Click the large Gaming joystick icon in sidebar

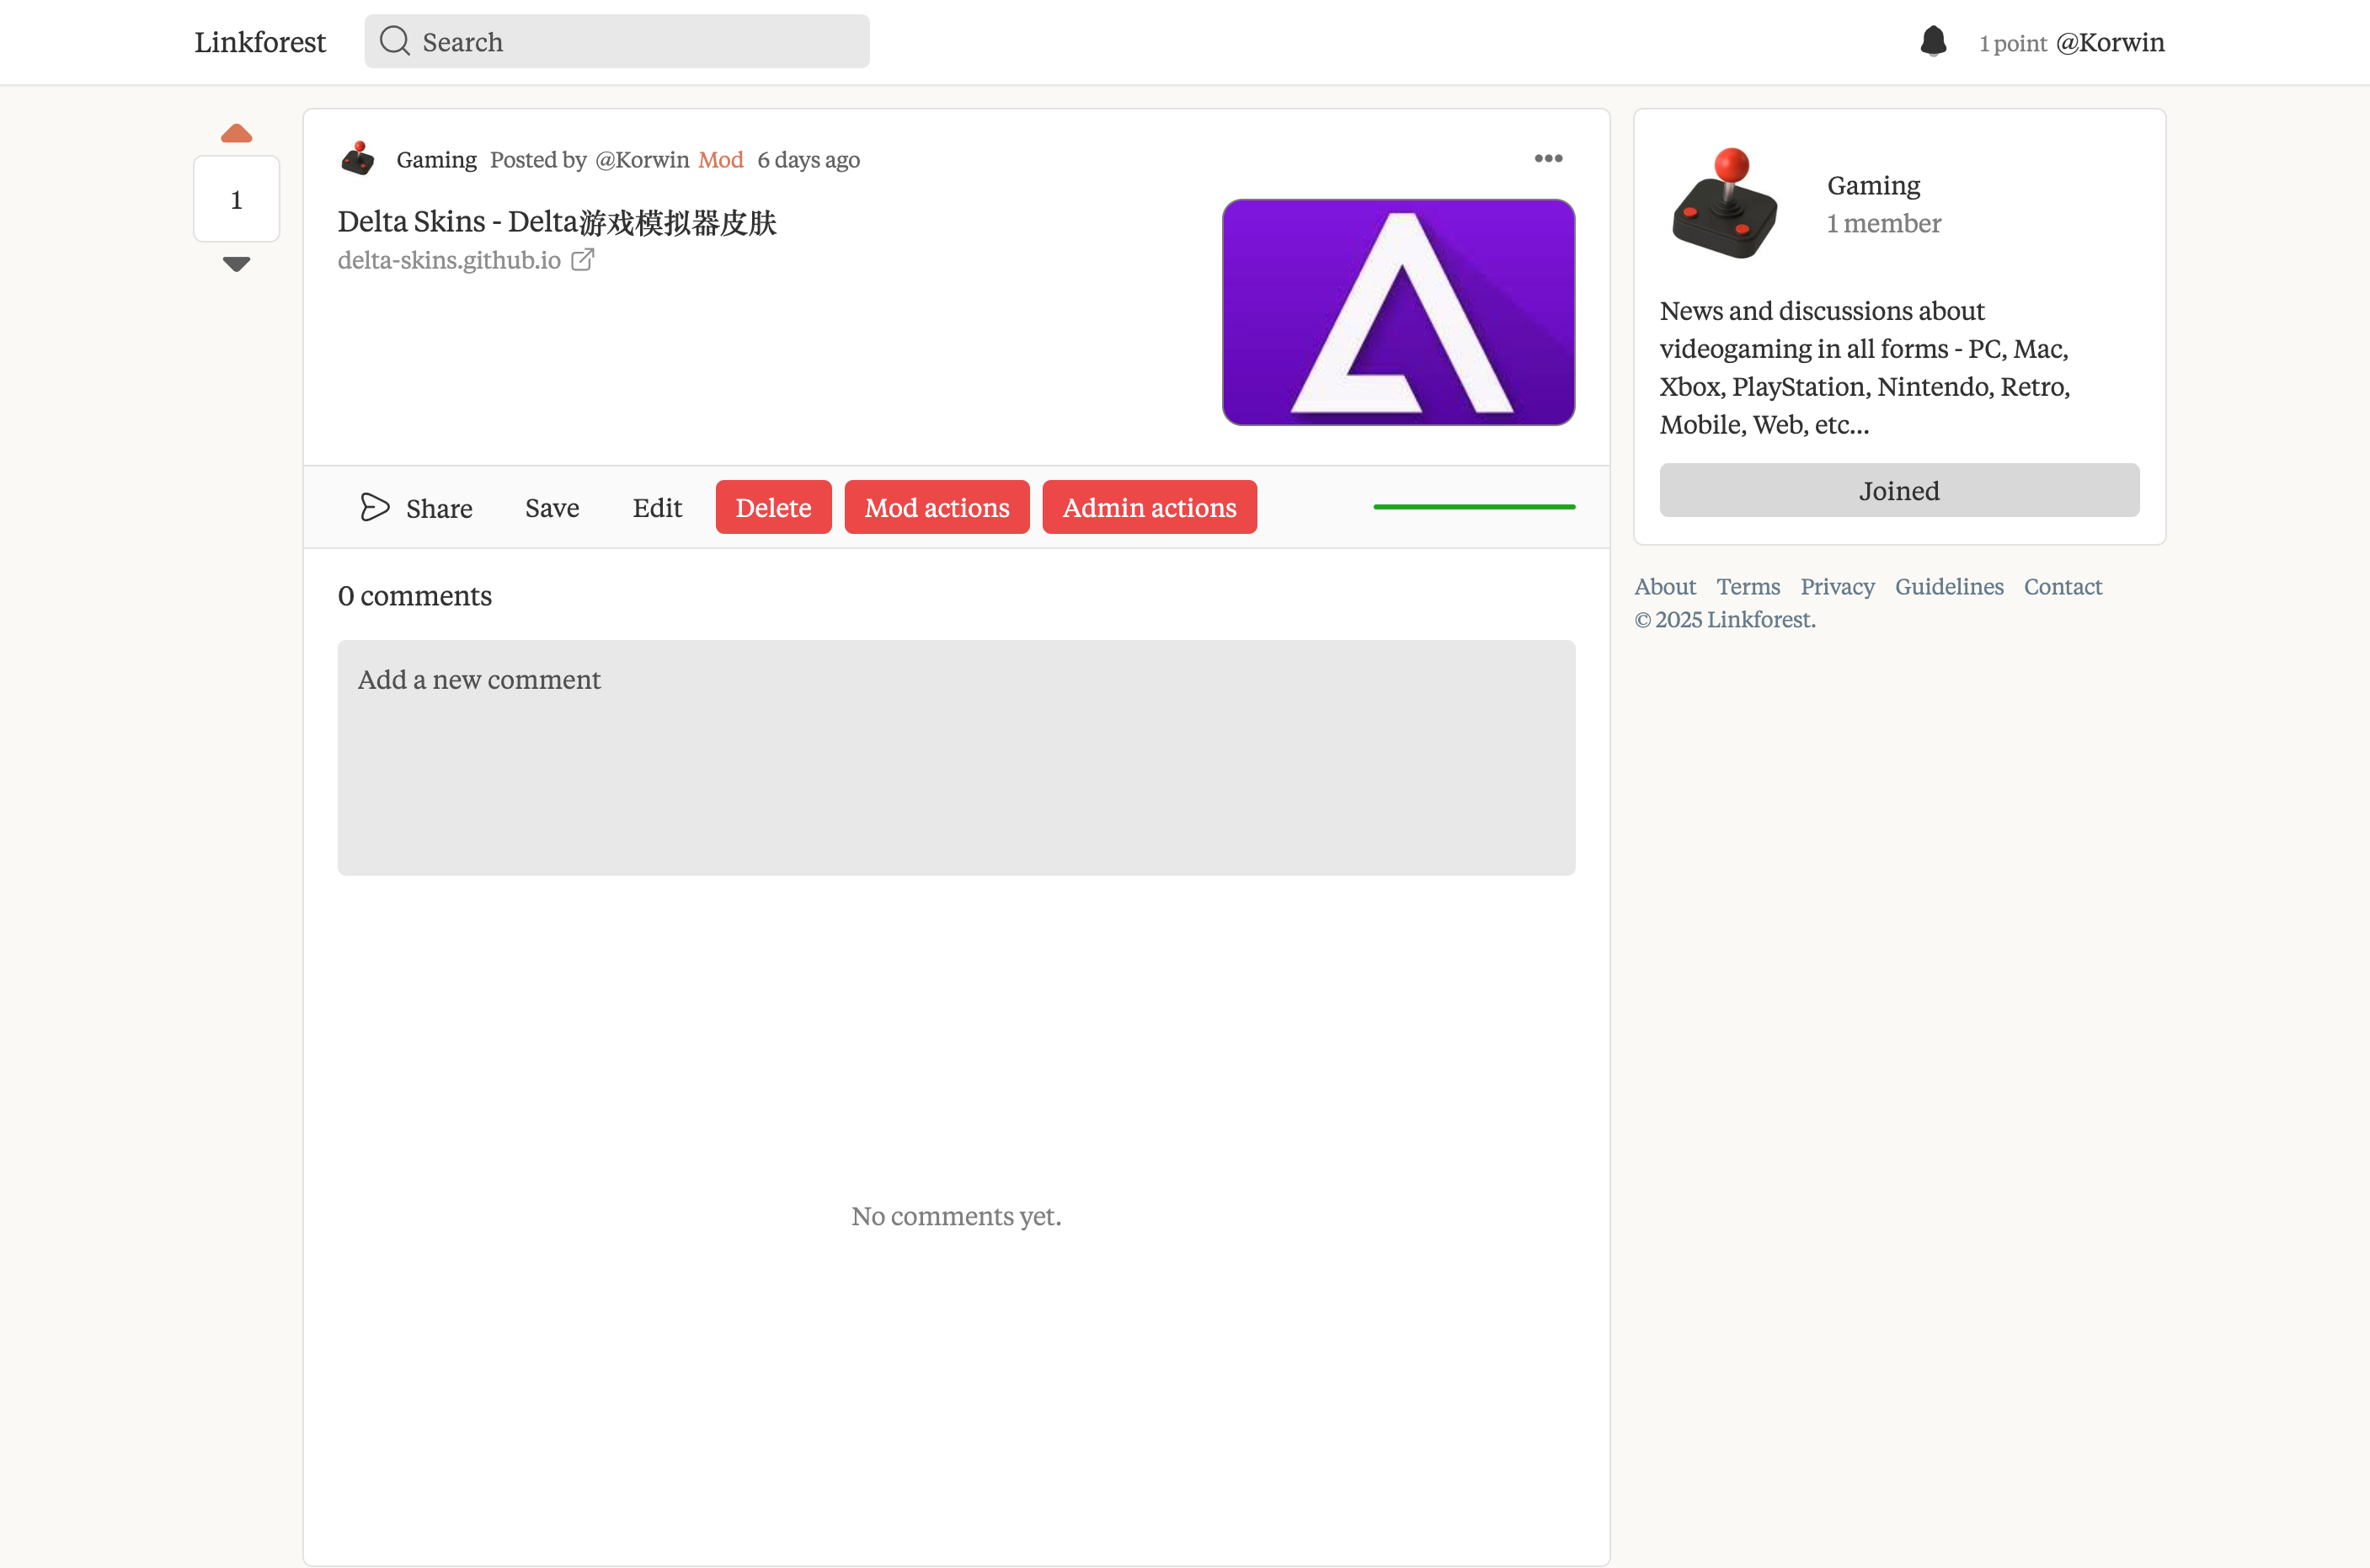1725,204
